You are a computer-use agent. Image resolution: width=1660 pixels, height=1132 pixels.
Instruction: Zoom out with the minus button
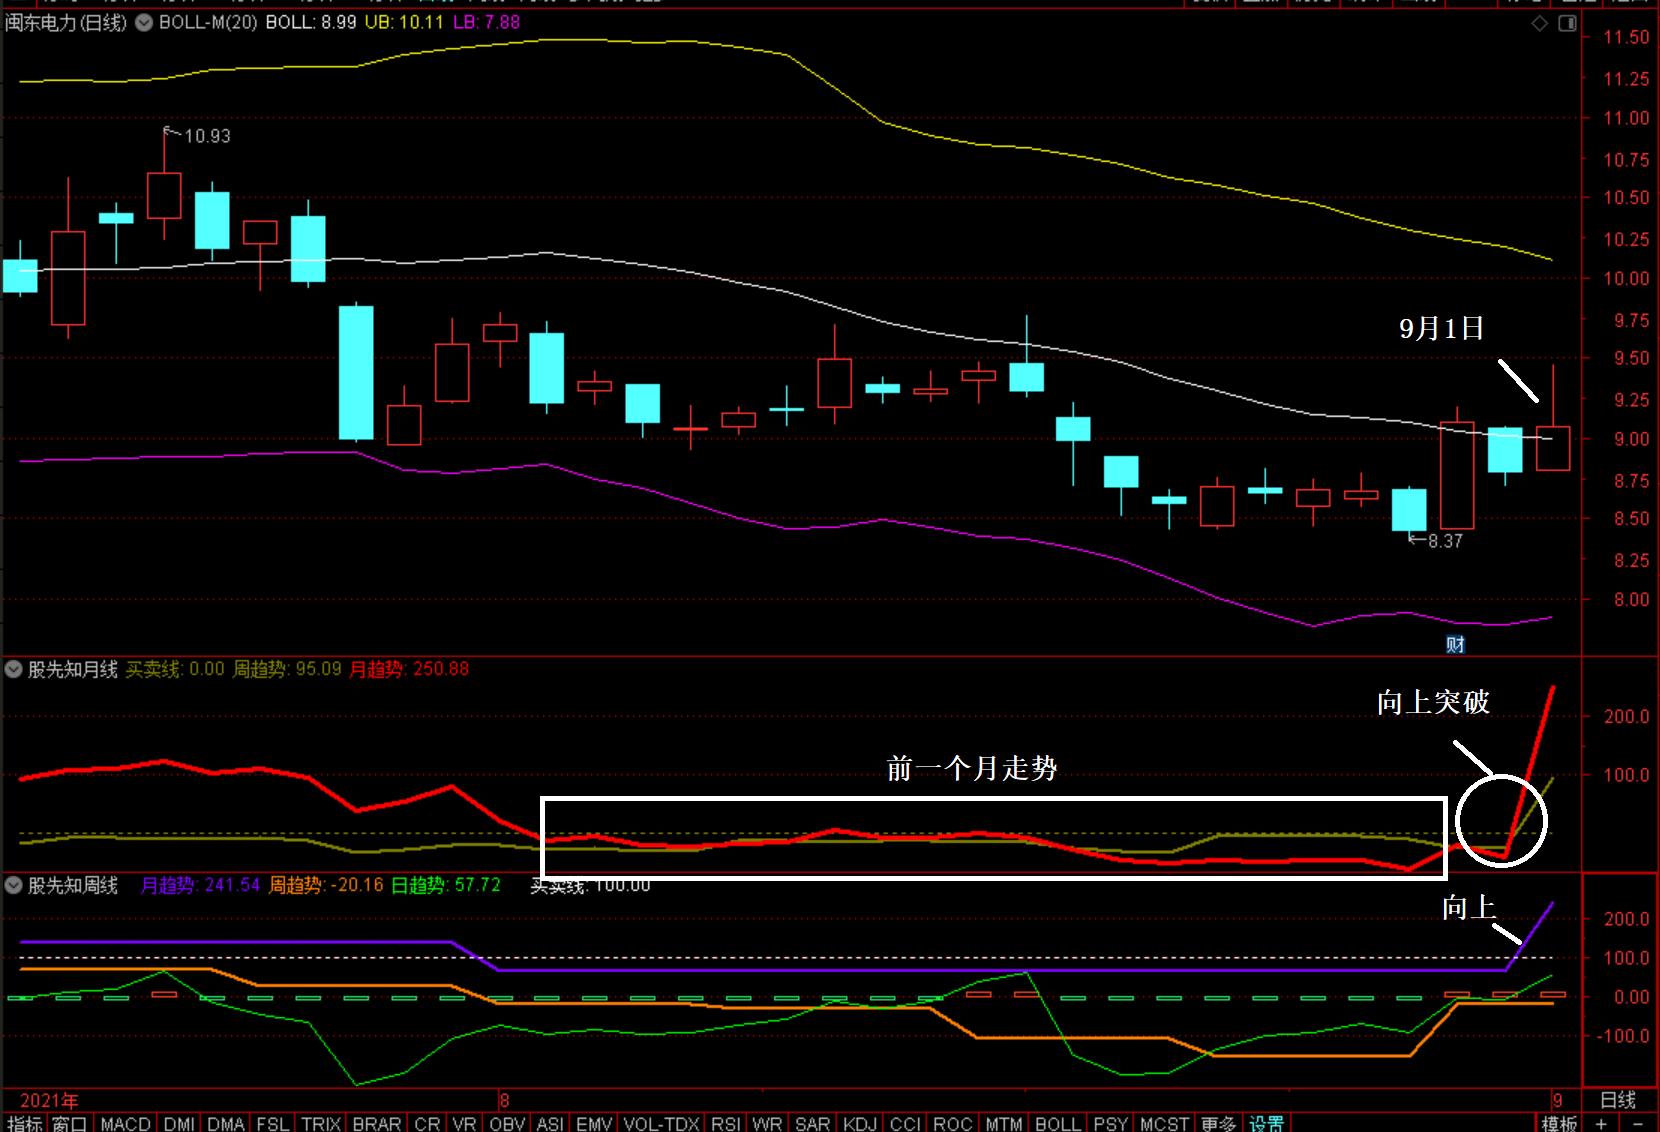[1637, 1124]
